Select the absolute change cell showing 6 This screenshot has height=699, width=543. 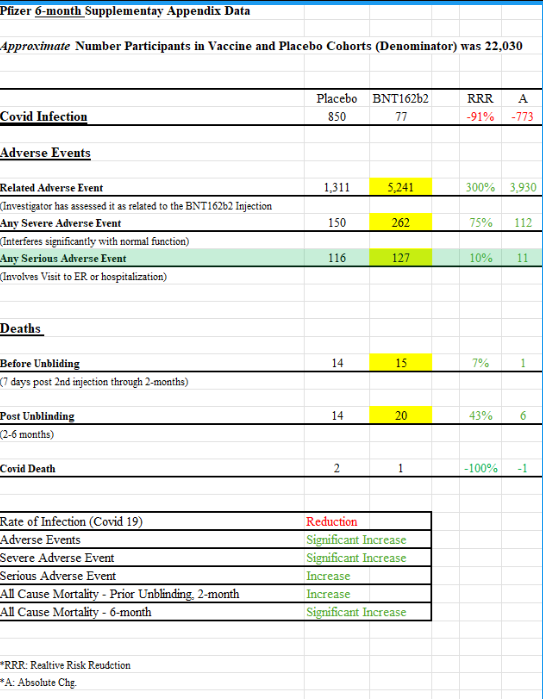[x=523, y=415]
